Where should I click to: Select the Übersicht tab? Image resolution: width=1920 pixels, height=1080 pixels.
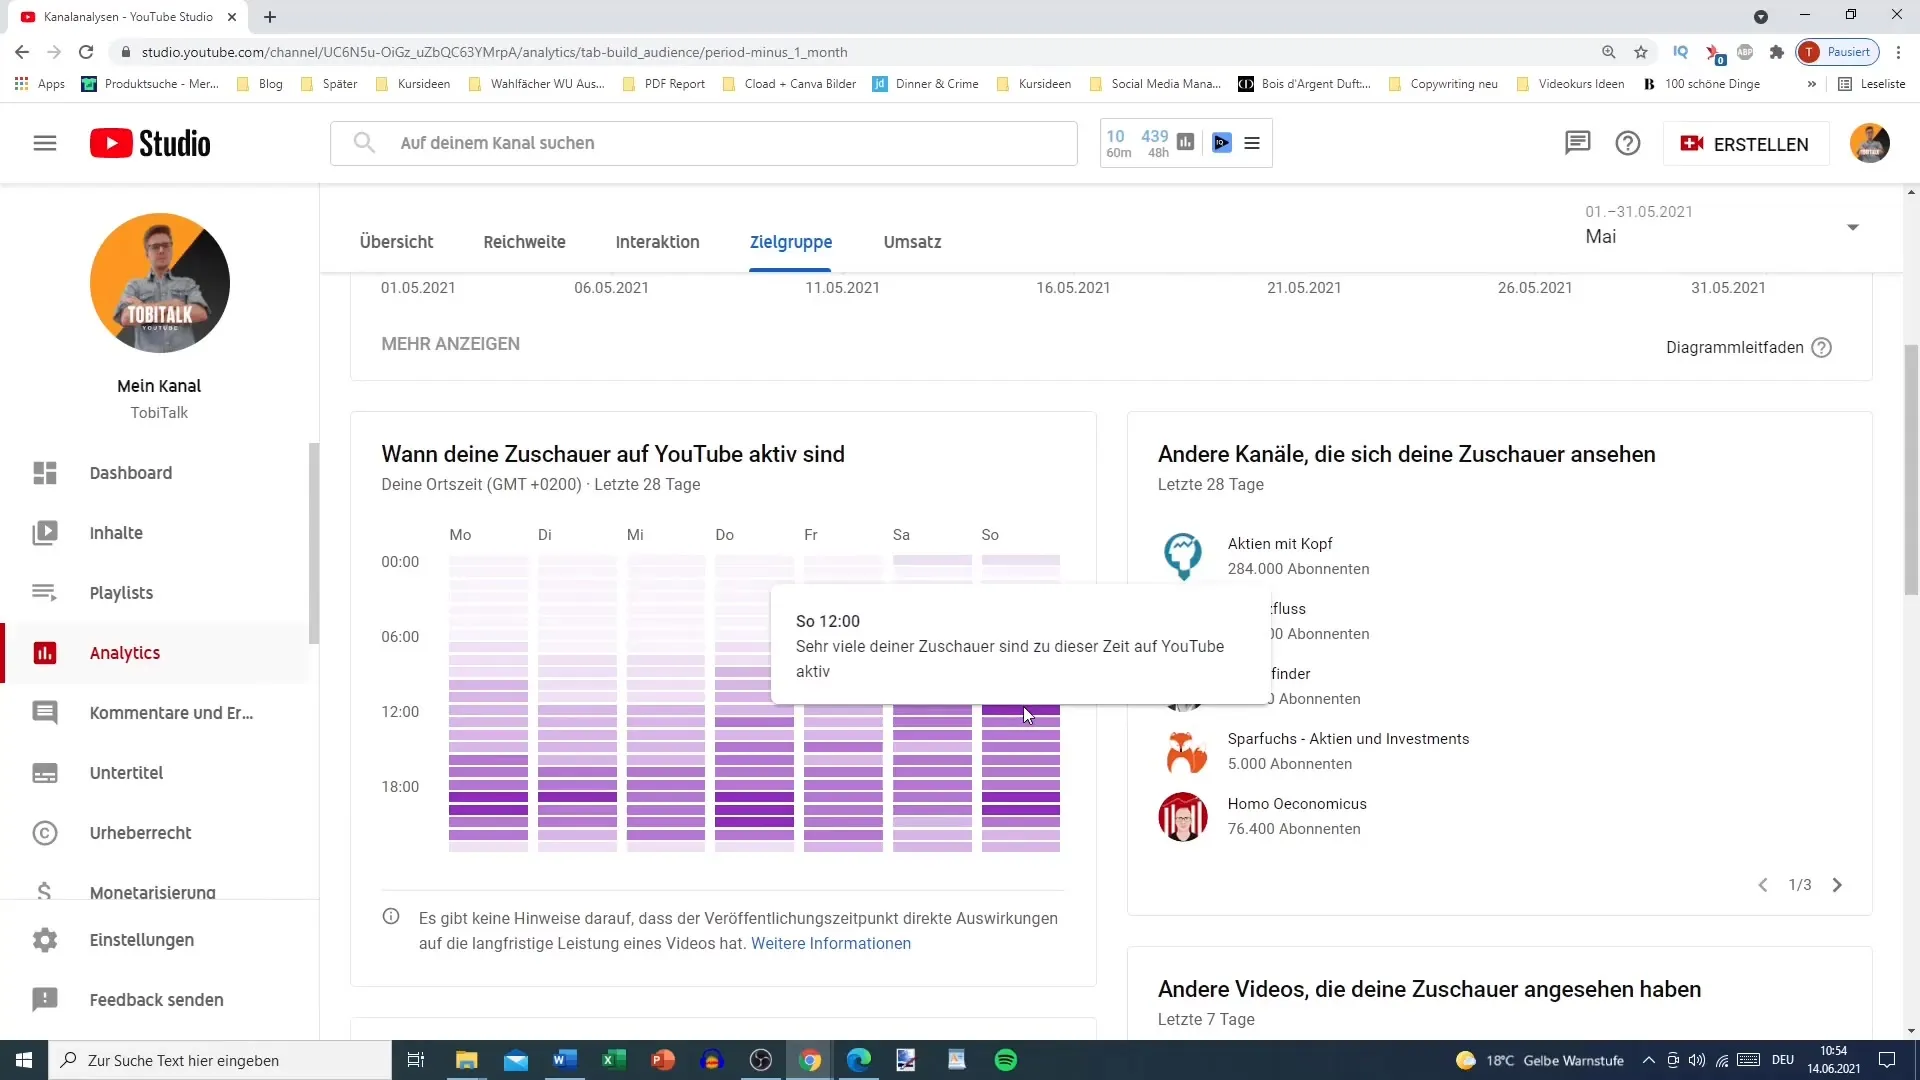396,241
